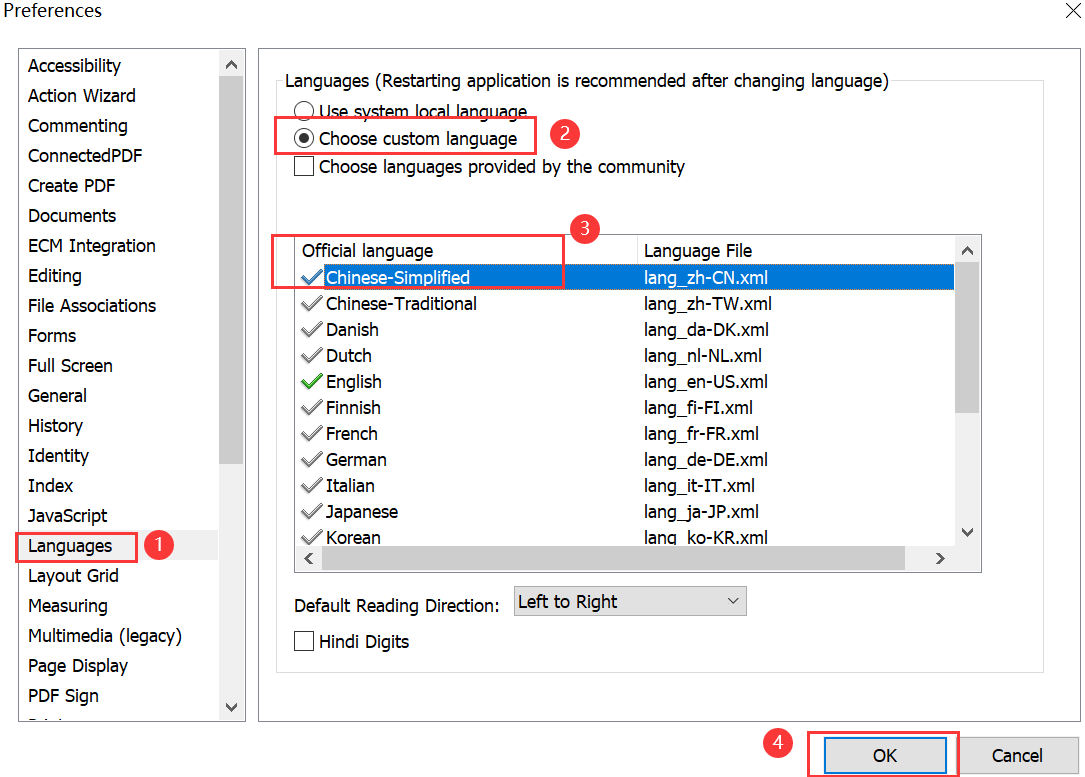Viewport: 1085px width, 777px height.
Task: Select English in the language list
Action: click(x=354, y=381)
